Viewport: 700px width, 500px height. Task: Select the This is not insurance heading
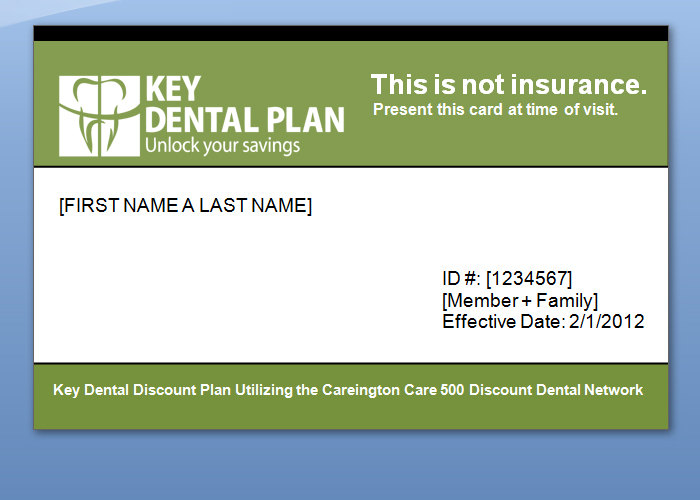coord(509,84)
